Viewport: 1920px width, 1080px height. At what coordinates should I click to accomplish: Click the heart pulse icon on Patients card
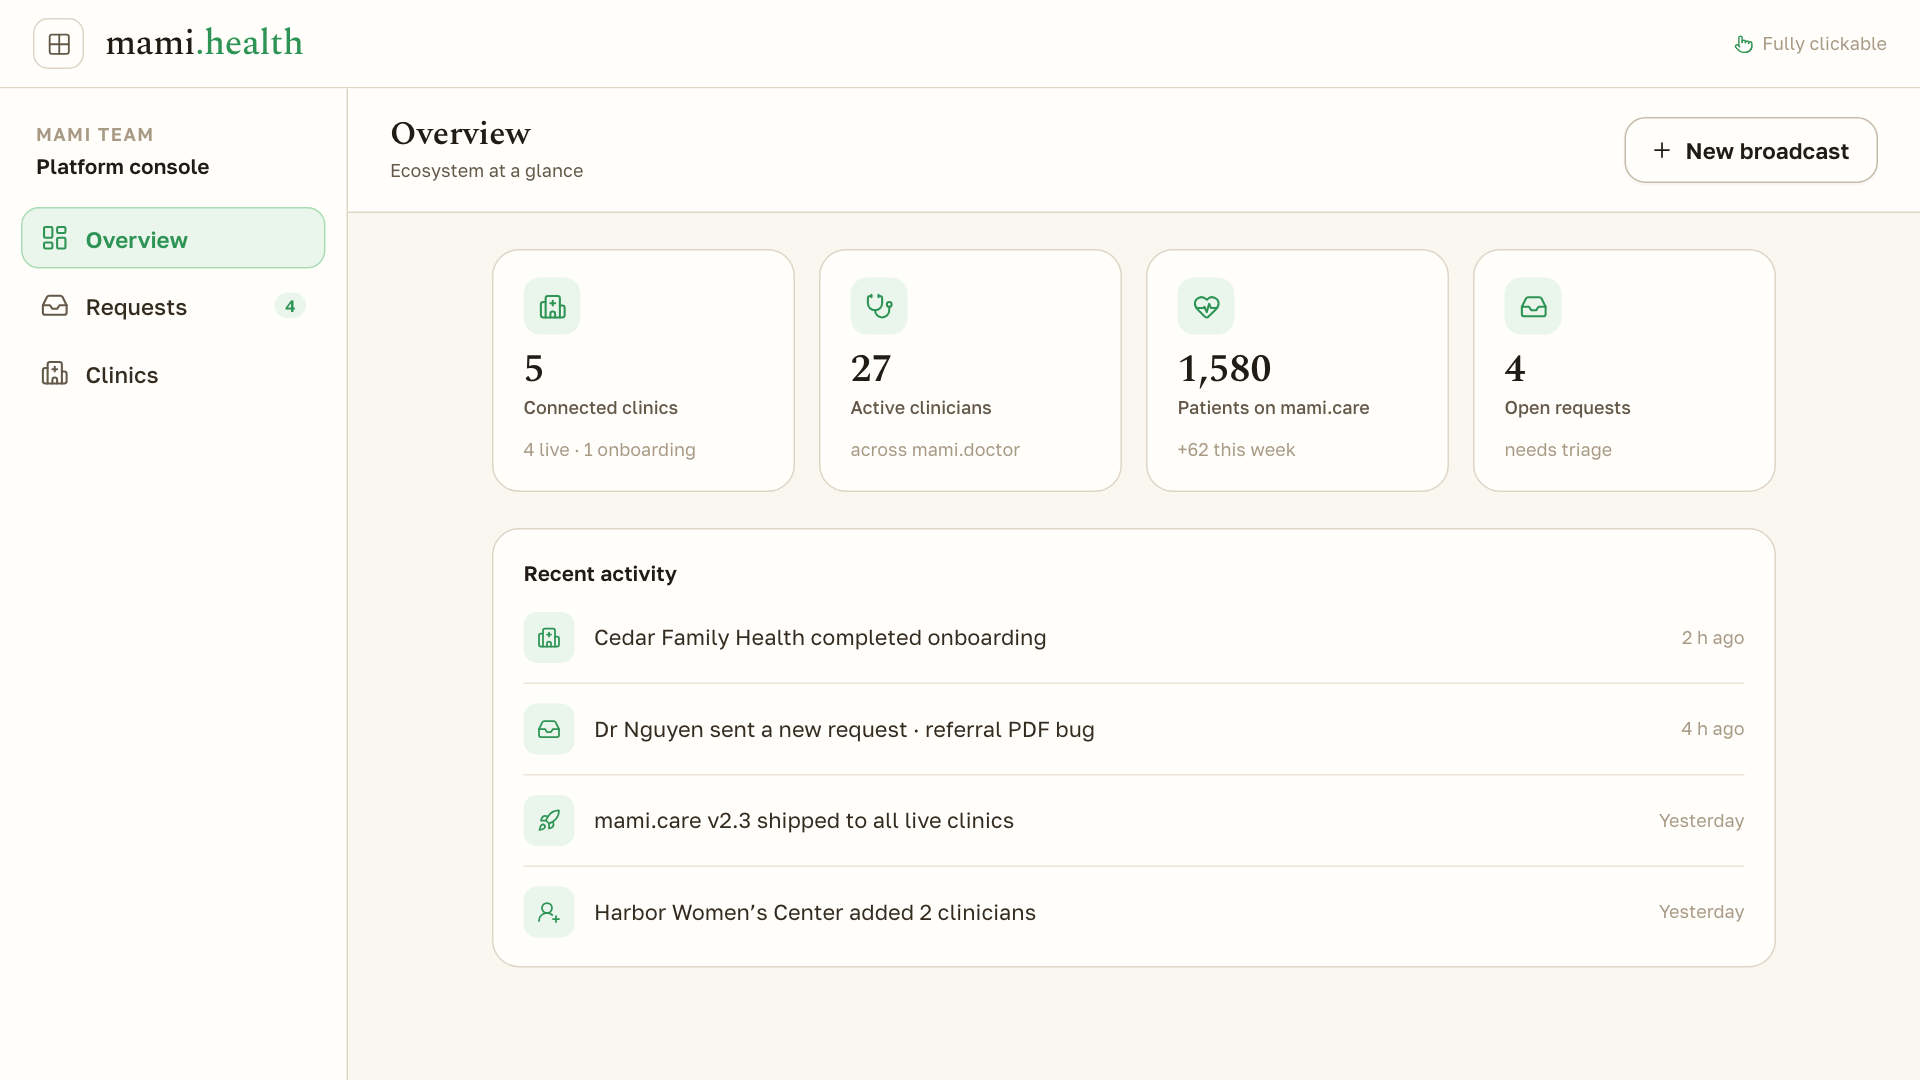click(x=1206, y=306)
